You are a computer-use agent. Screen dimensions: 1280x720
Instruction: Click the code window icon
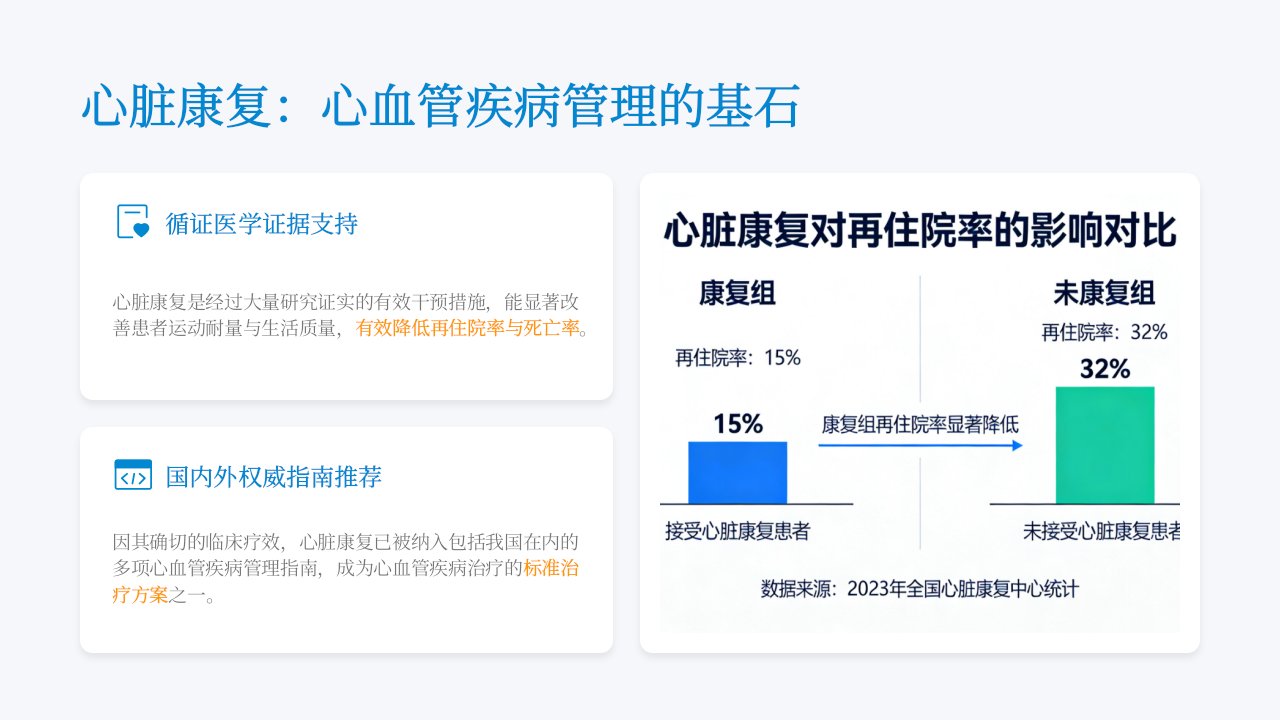(x=133, y=475)
